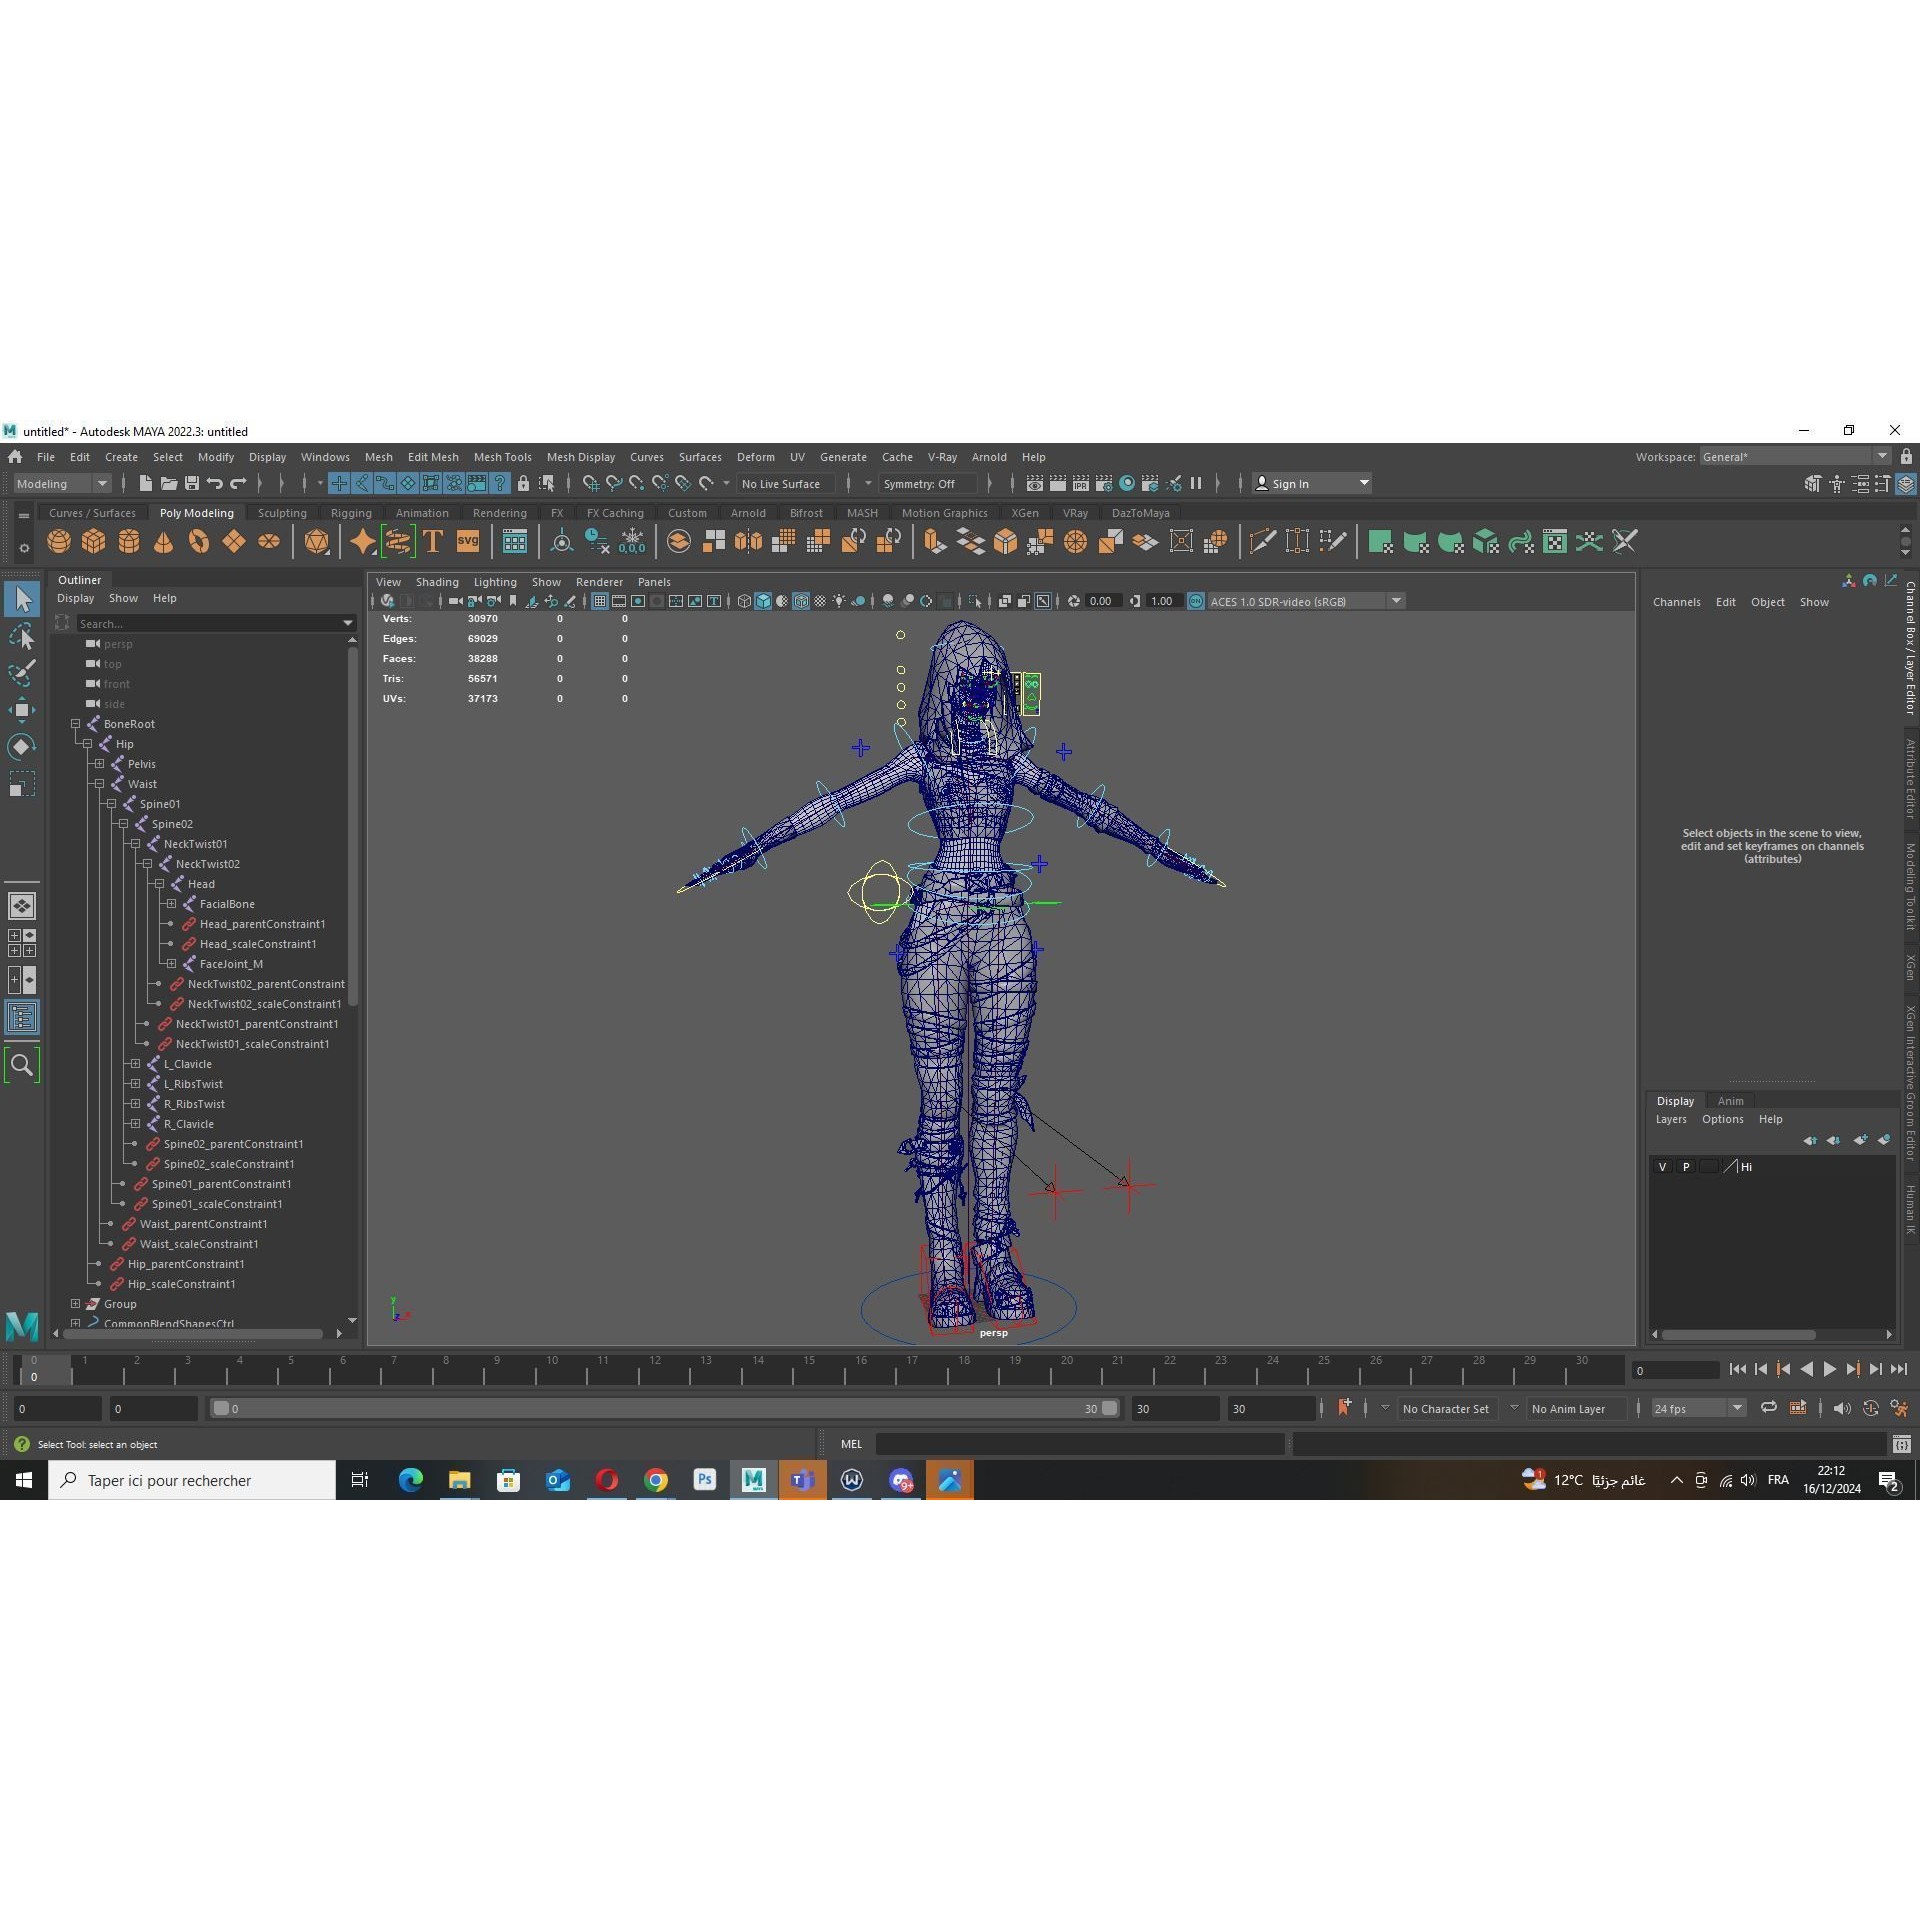Click the IPR render icon

pos(1081,484)
